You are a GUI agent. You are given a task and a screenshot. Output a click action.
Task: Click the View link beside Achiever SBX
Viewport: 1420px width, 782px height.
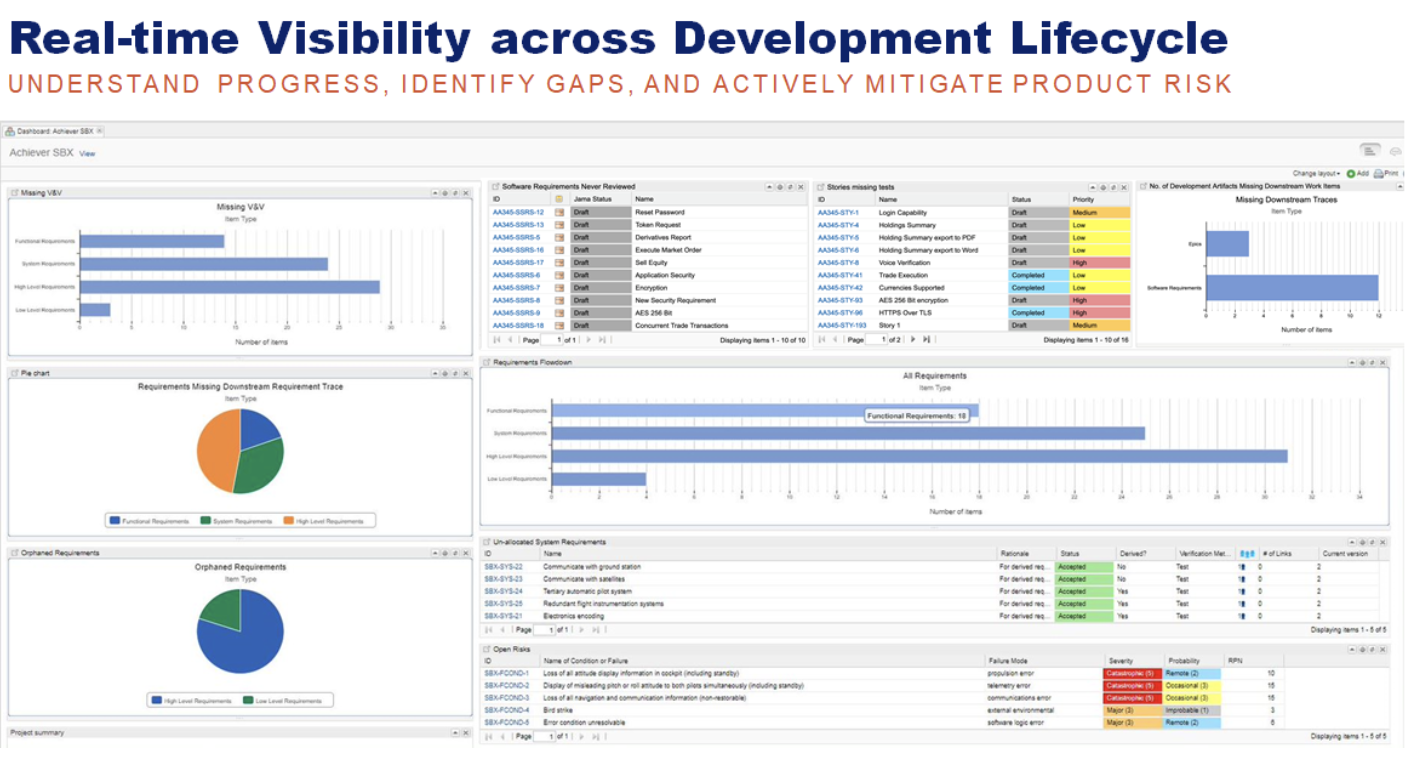[87, 154]
